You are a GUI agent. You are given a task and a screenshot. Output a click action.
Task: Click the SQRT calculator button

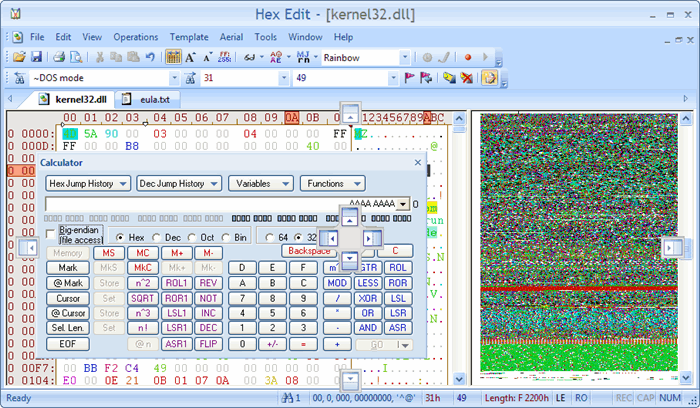(x=143, y=298)
